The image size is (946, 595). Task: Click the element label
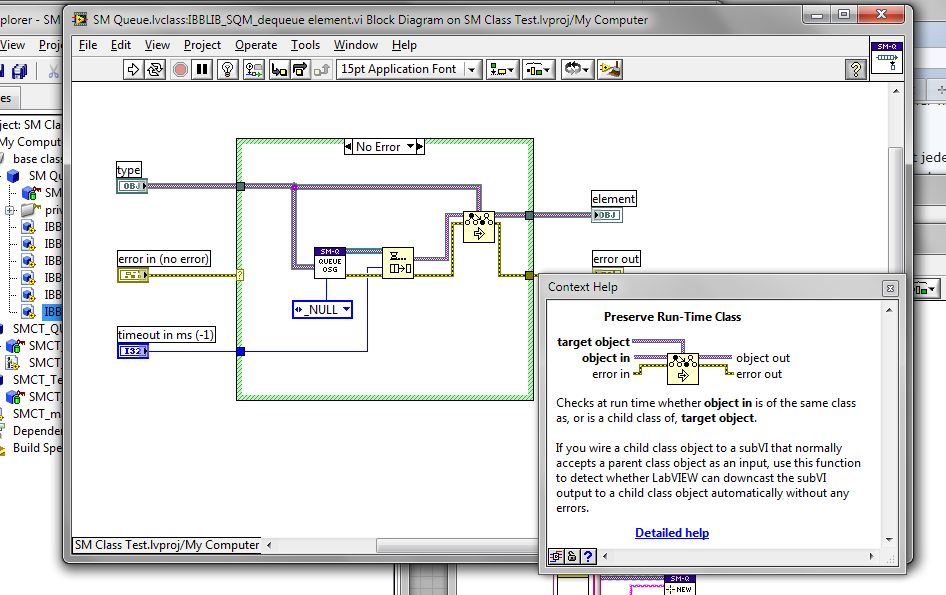click(614, 199)
